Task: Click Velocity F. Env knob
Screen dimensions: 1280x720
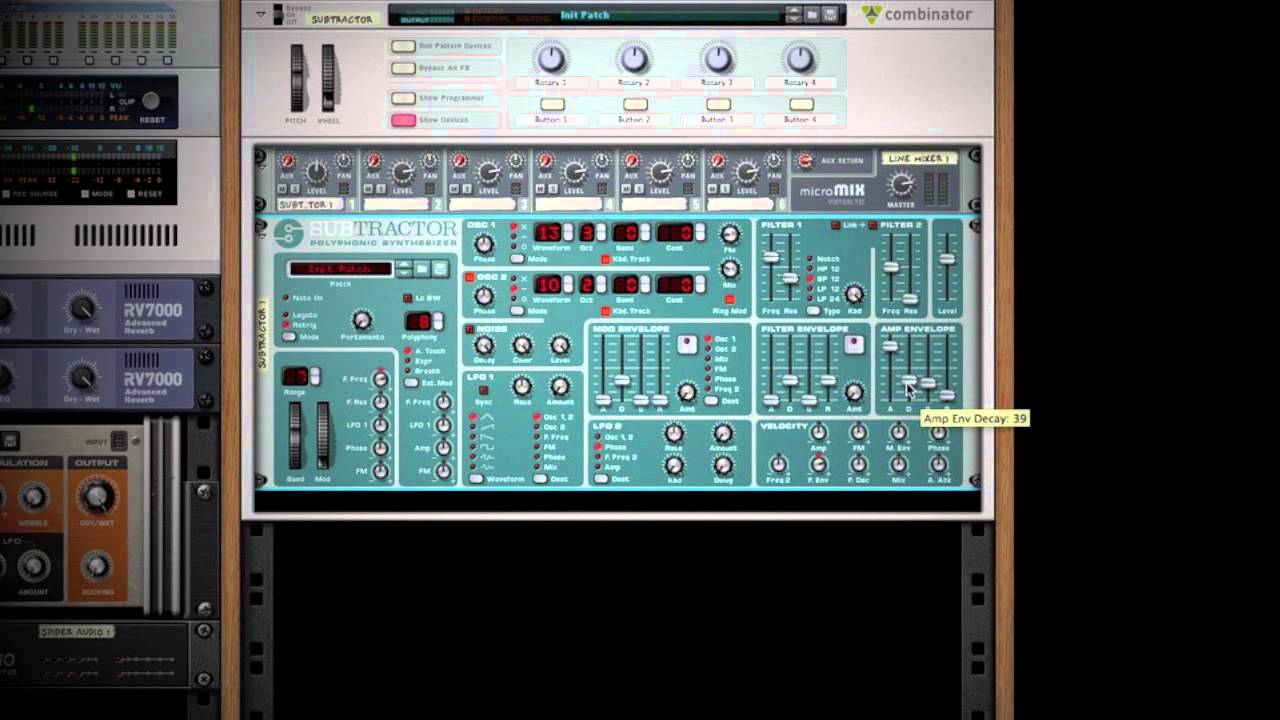Action: pyautogui.click(x=818, y=464)
